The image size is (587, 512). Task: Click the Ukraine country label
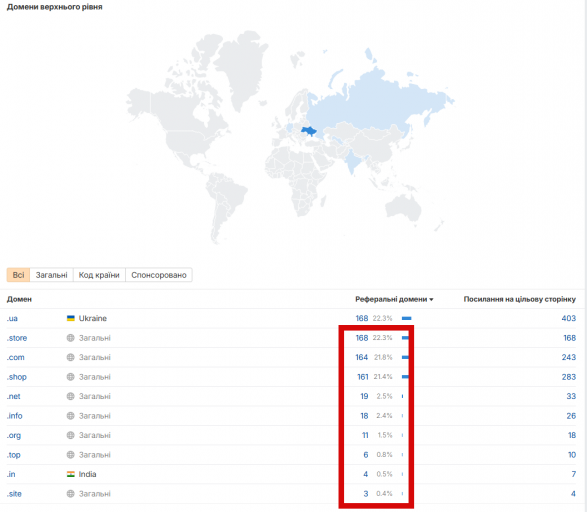[x=93, y=319]
